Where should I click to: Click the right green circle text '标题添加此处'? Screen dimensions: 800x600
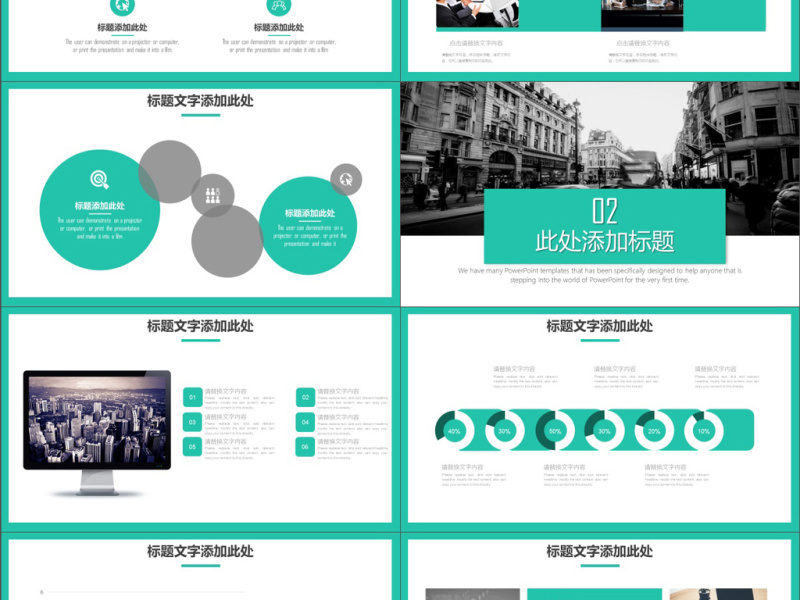pos(310,213)
